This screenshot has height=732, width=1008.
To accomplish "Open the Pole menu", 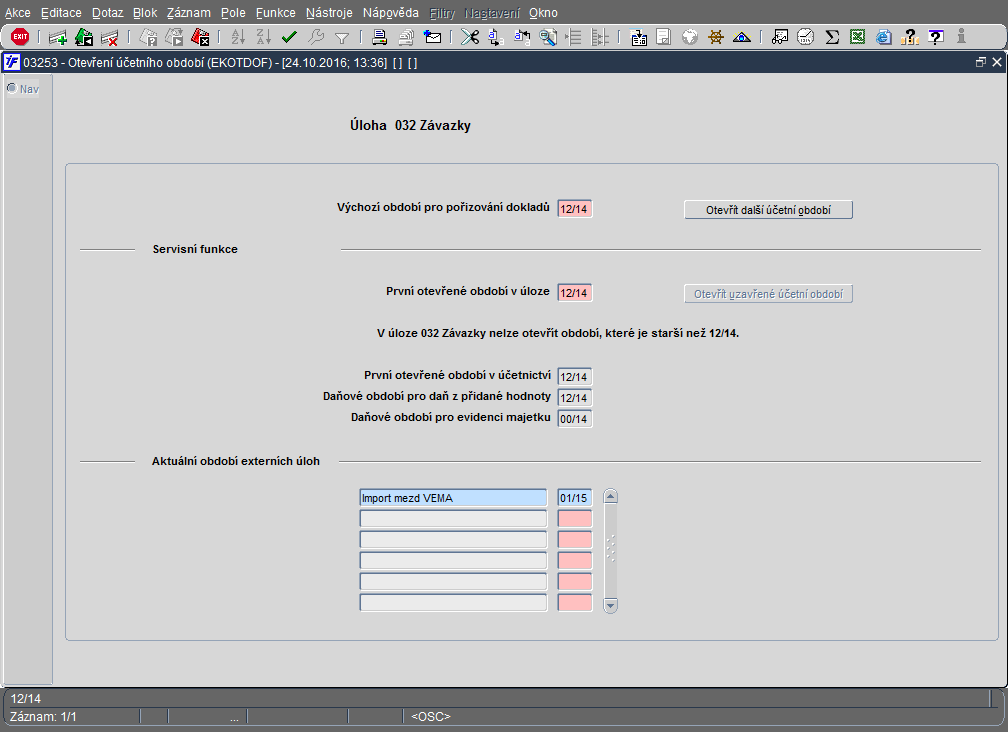I will click(x=233, y=13).
